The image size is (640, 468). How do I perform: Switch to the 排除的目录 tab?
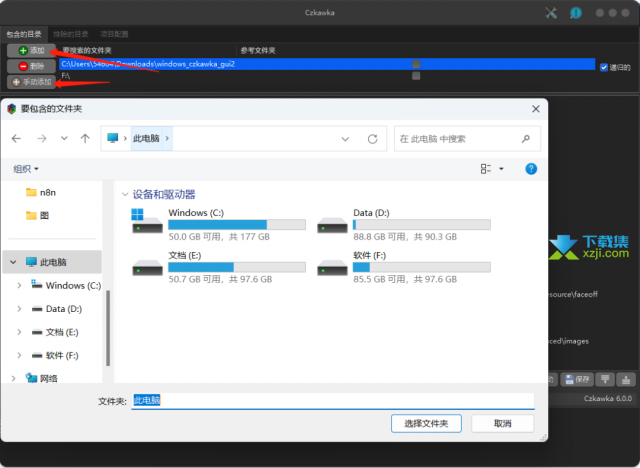click(x=71, y=34)
